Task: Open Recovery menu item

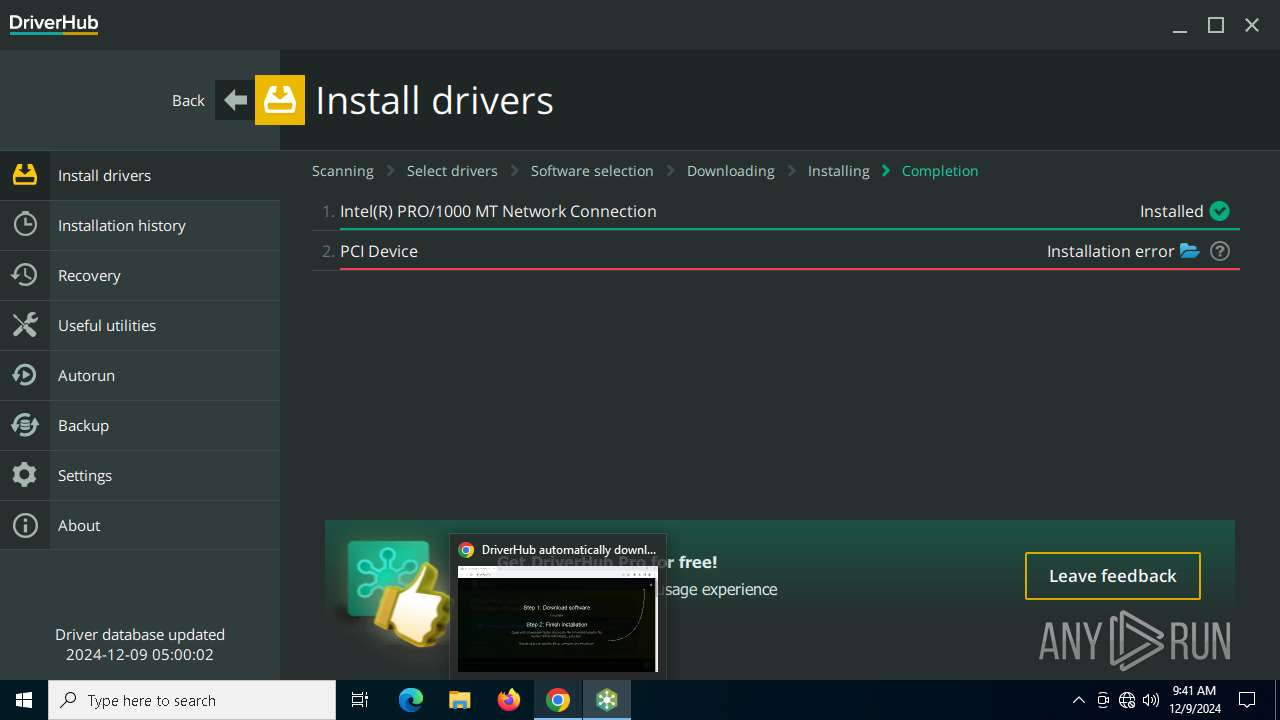Action: [140, 275]
